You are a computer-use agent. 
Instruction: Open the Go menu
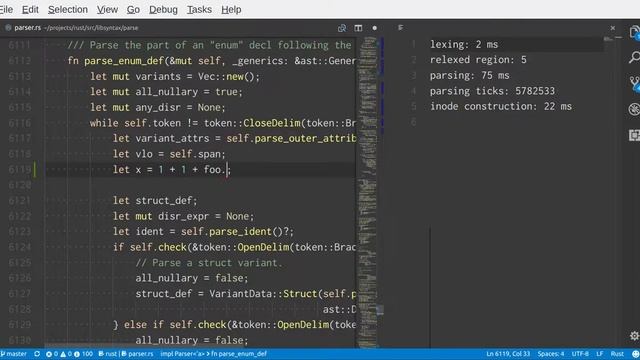(x=133, y=9)
